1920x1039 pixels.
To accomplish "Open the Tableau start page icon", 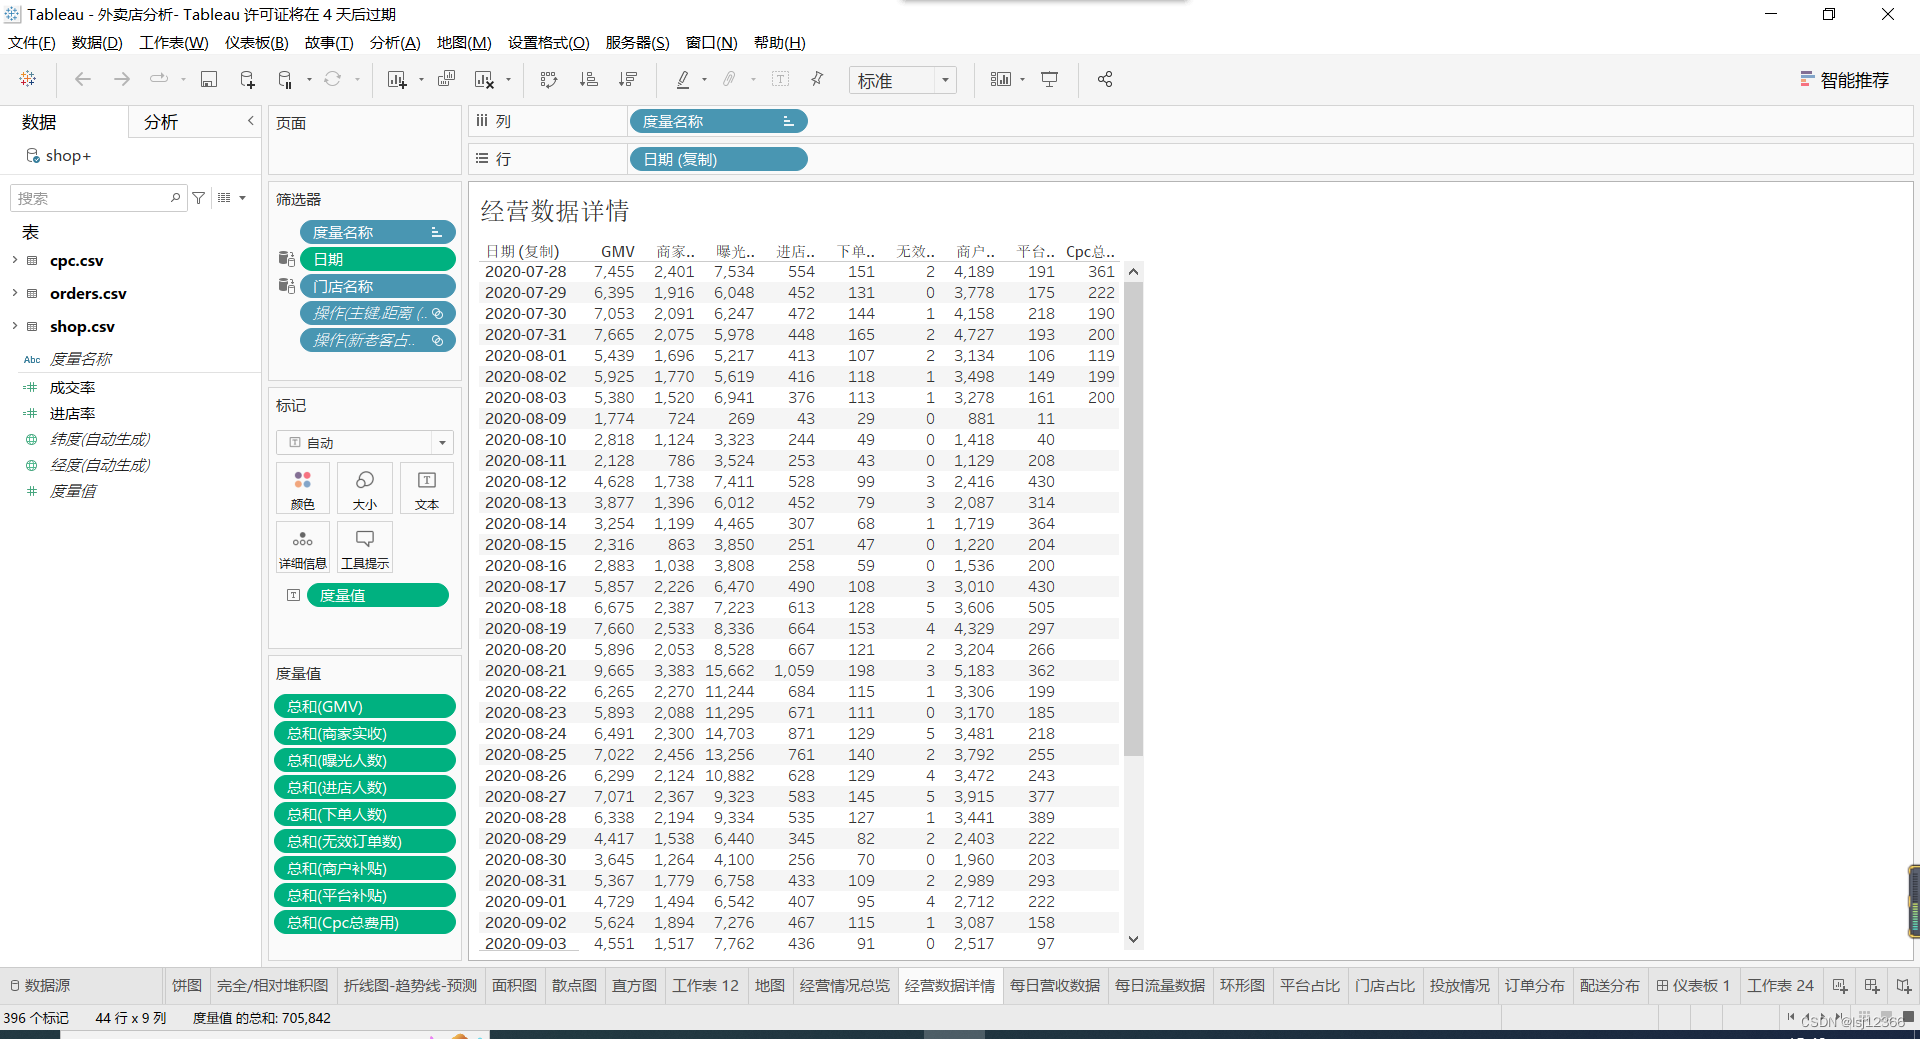I will click(28, 79).
